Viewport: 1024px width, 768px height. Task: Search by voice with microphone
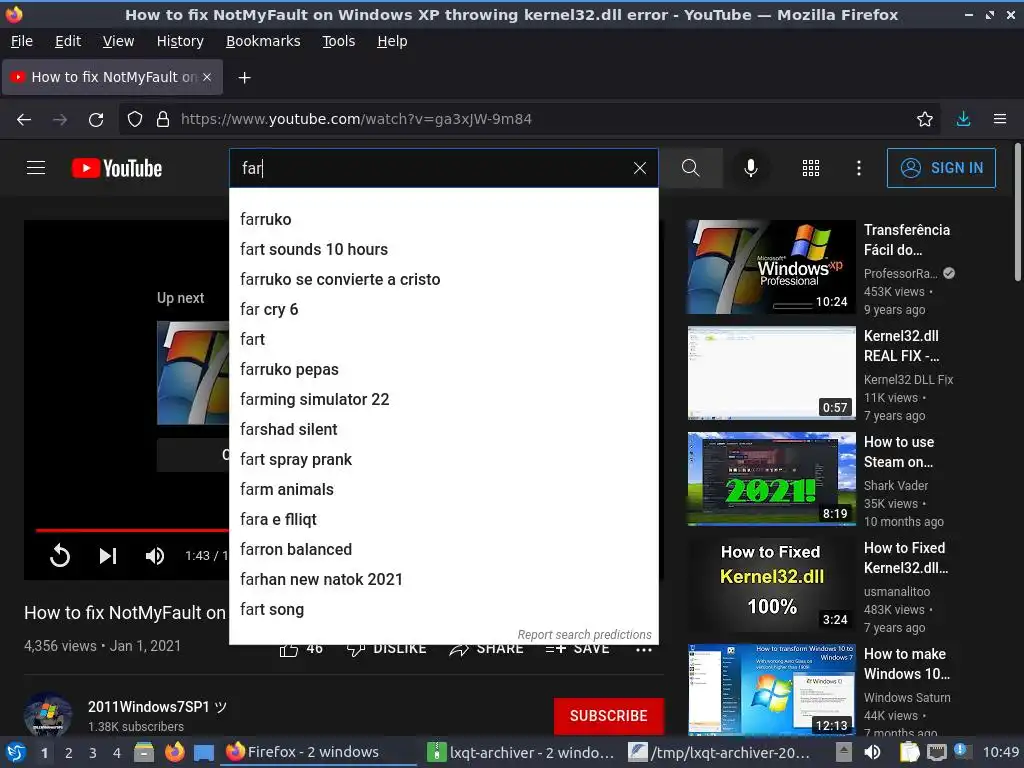click(x=751, y=168)
